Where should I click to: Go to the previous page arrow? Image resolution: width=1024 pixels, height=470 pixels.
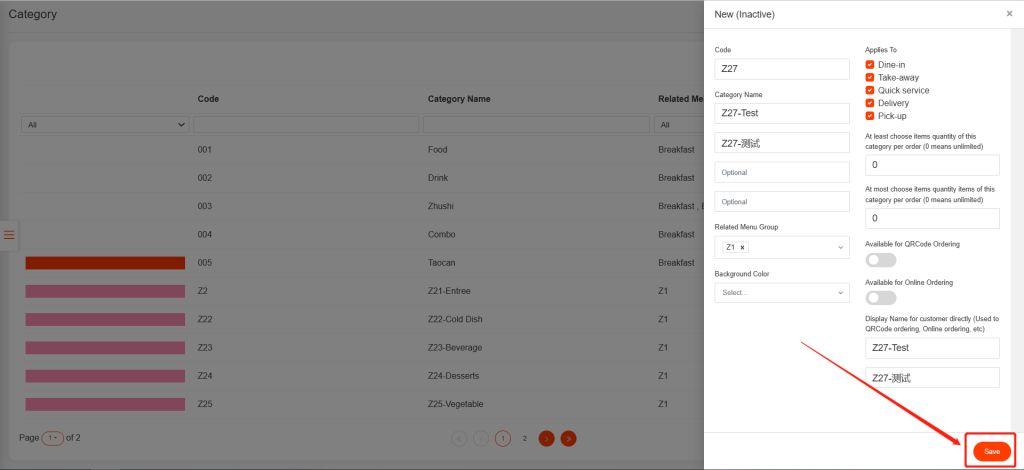click(481, 438)
